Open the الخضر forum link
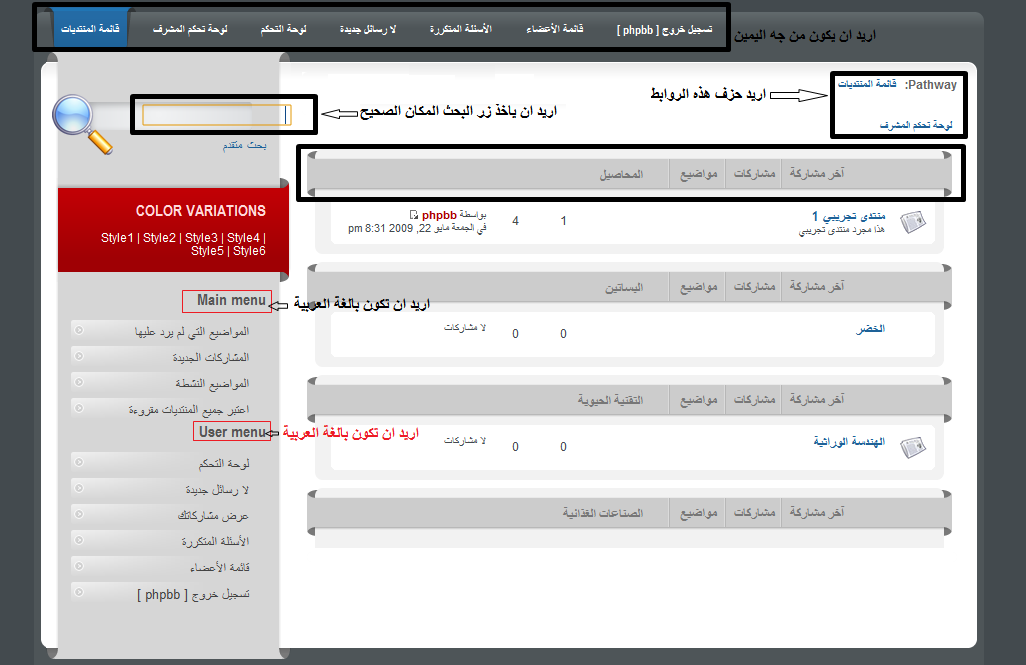Screen dimensions: 1026x665 [x=869, y=328]
